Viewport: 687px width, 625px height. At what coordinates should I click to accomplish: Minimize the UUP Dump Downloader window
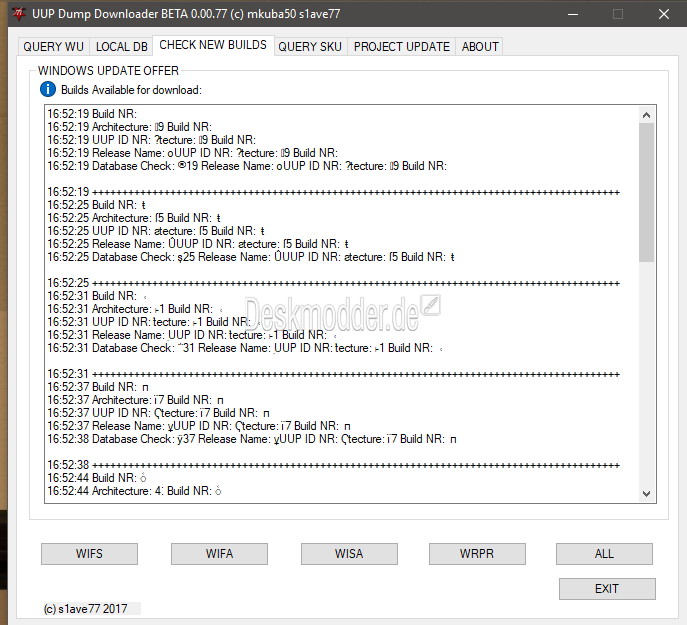pos(573,14)
